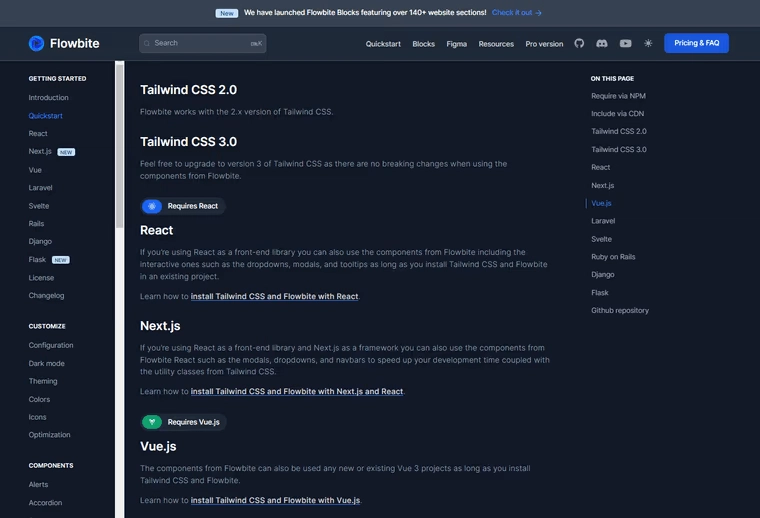Click the Flowbite logo
Image resolution: width=760 pixels, height=518 pixels.
63,44
